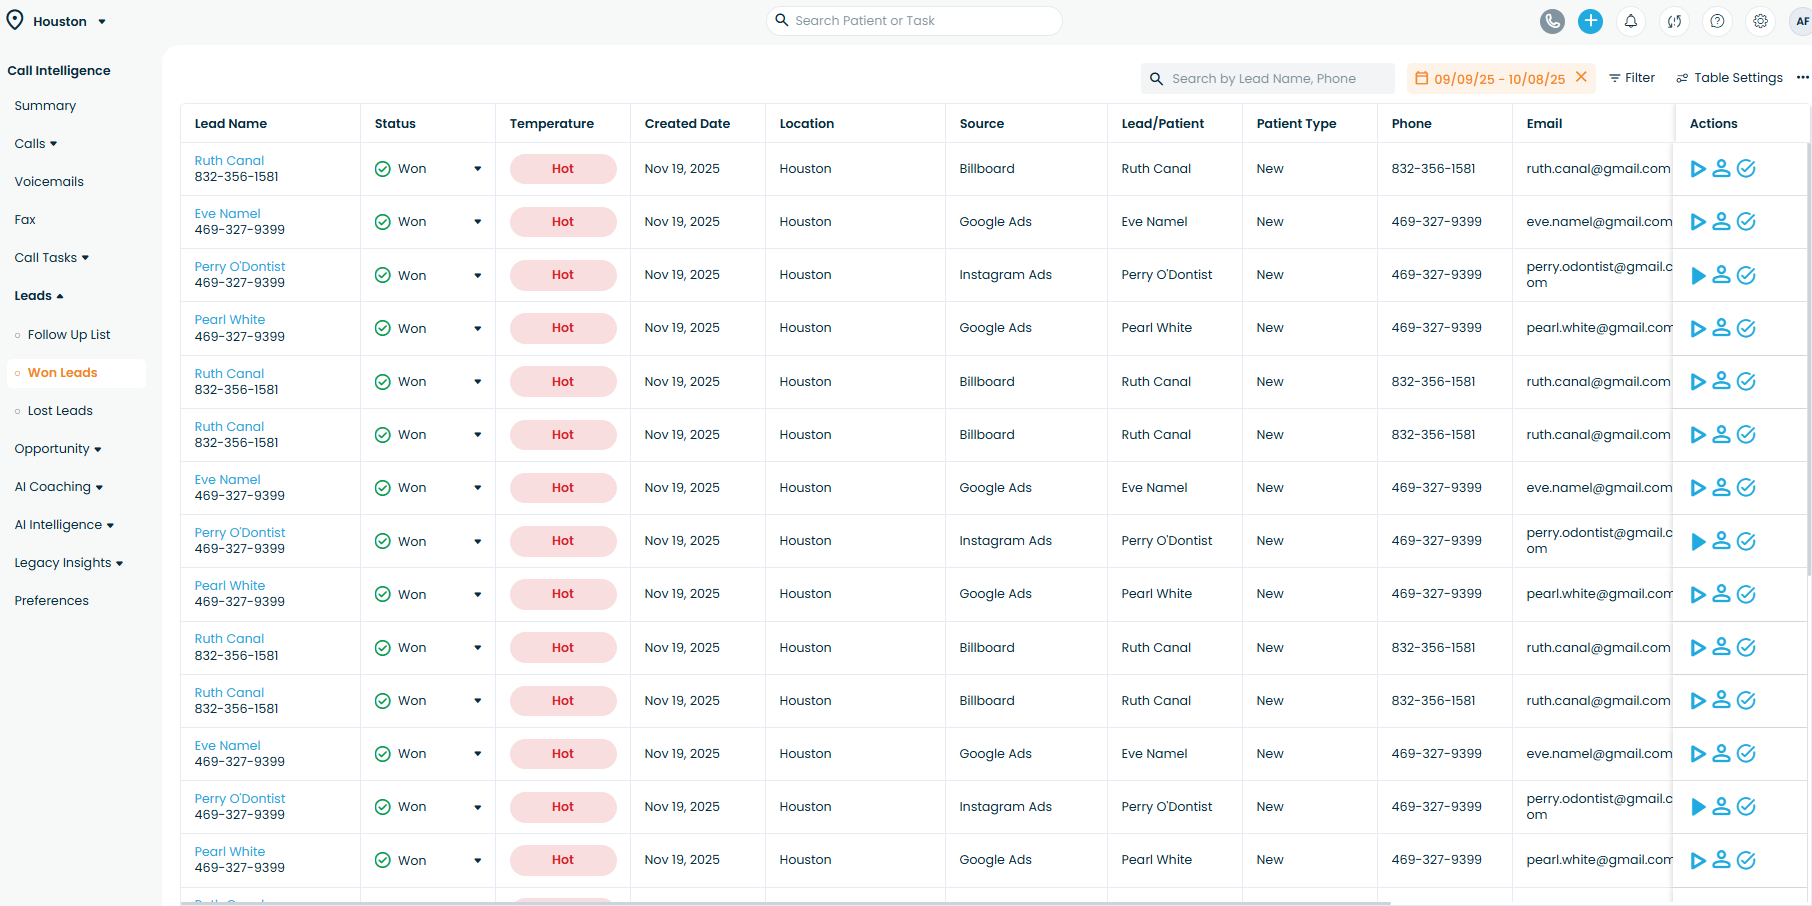Click the checkmark action icon in first Pearl White row
The width and height of the screenshot is (1812, 906).
[x=1746, y=328]
